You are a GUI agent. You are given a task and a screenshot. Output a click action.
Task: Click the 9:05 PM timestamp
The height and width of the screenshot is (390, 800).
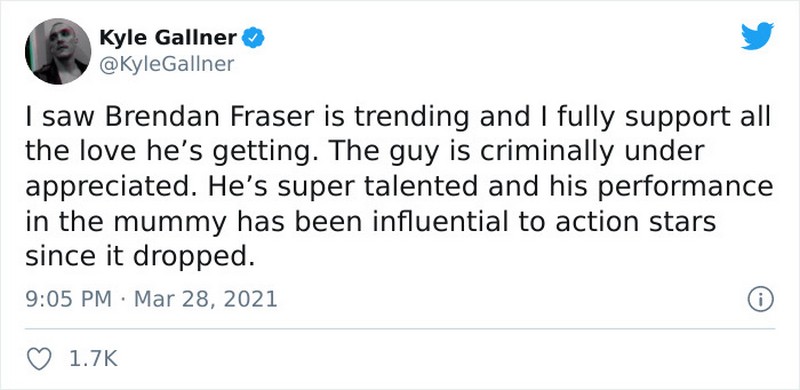pyautogui.click(x=68, y=299)
